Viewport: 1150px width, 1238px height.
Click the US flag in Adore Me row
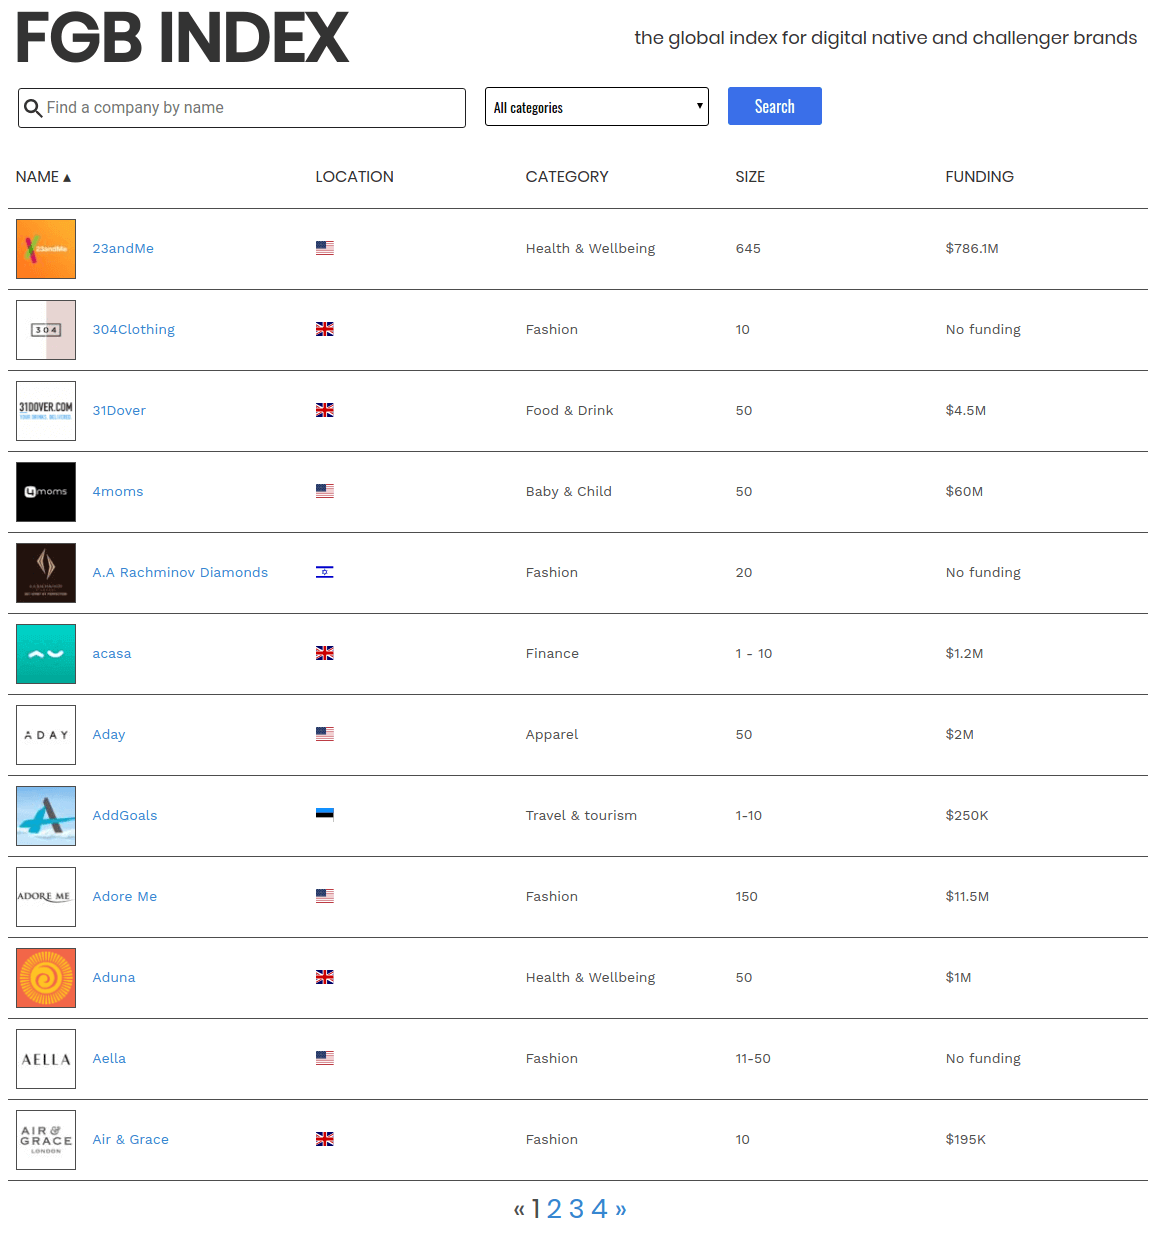point(325,896)
